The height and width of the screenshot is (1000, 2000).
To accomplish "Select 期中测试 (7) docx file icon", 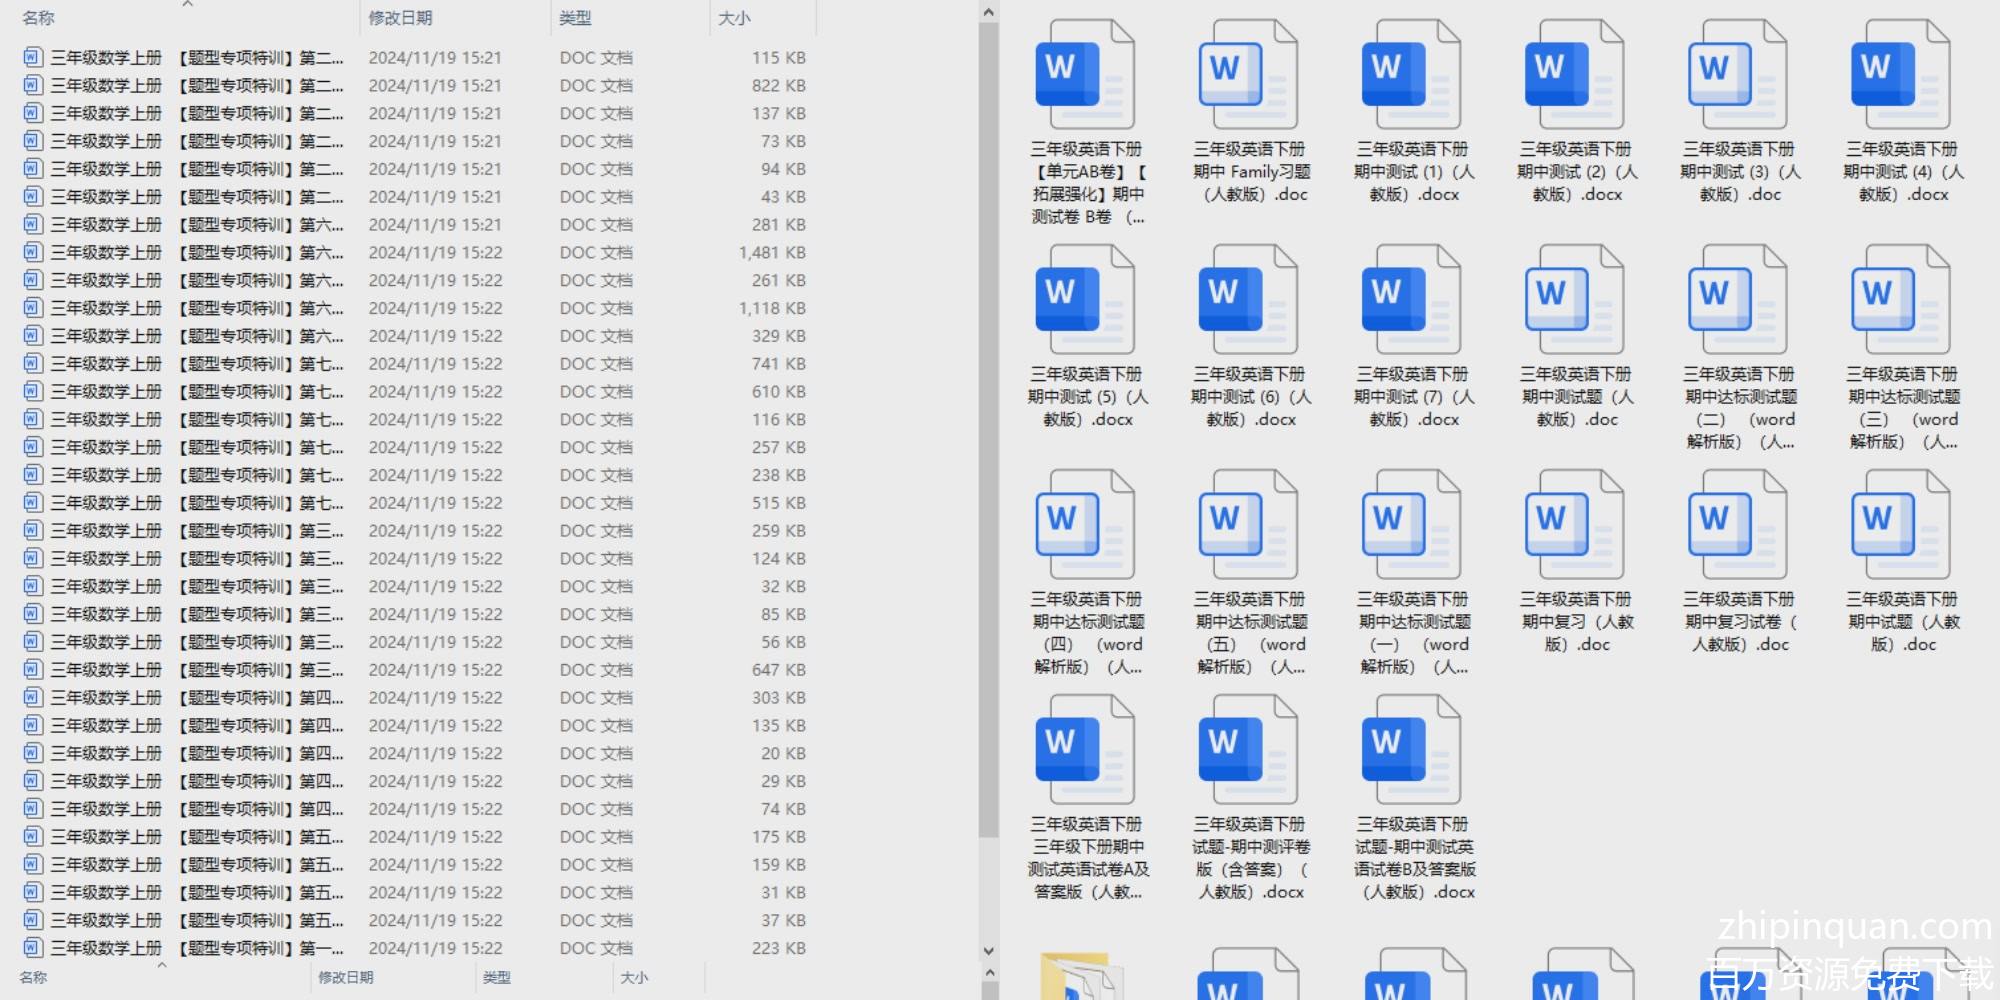I will click(1411, 300).
